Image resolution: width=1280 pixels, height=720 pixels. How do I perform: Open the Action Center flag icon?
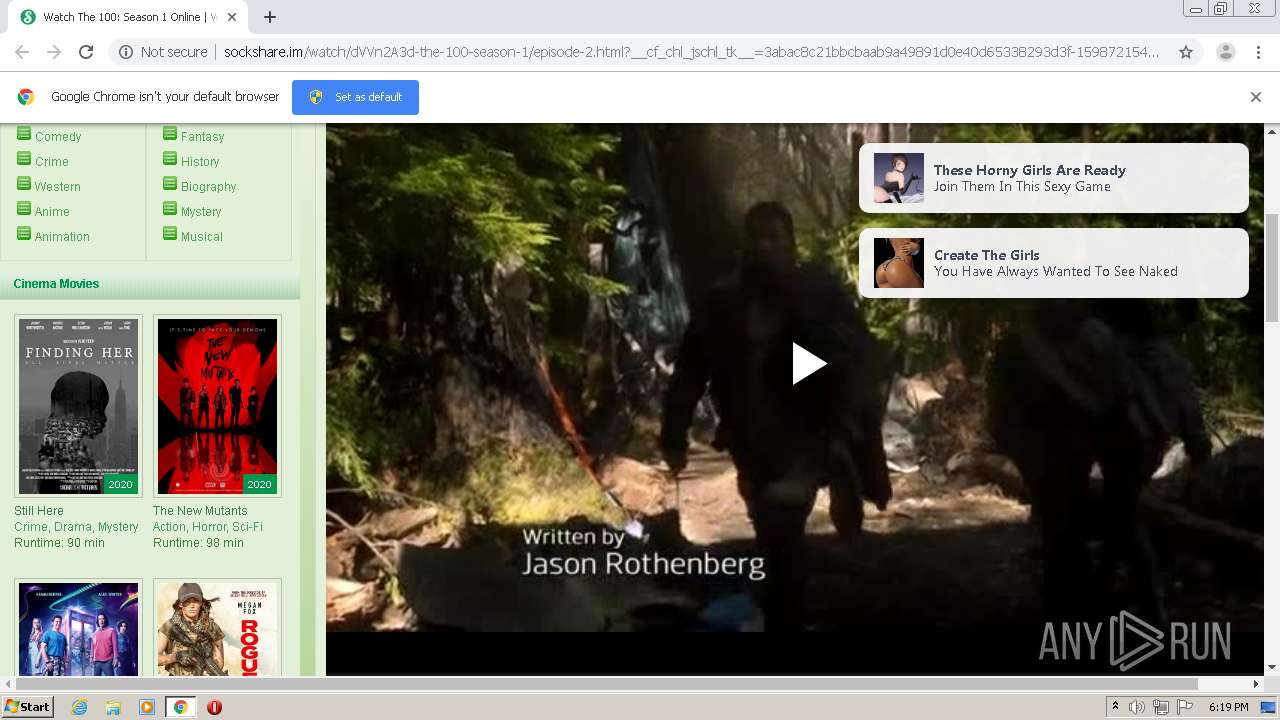1185,707
